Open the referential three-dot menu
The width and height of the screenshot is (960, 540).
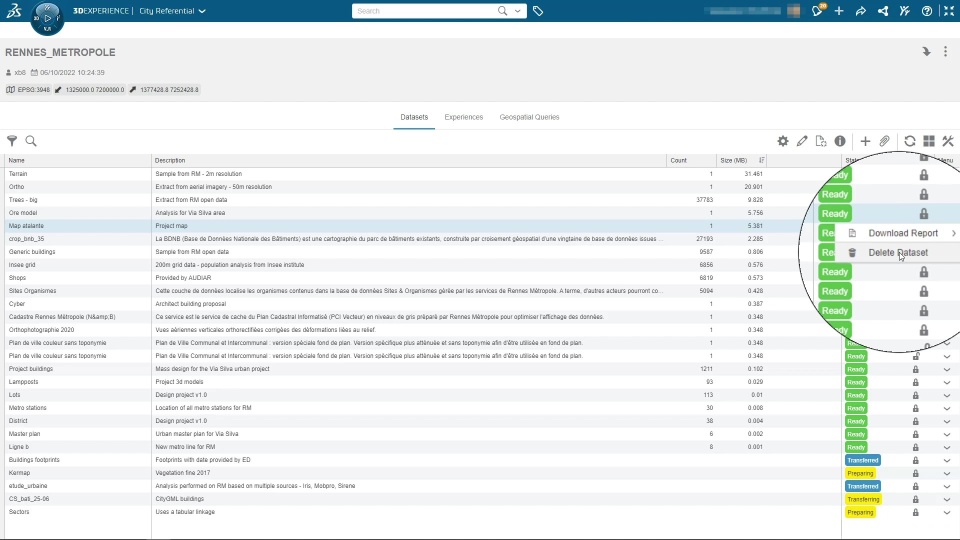(x=945, y=52)
